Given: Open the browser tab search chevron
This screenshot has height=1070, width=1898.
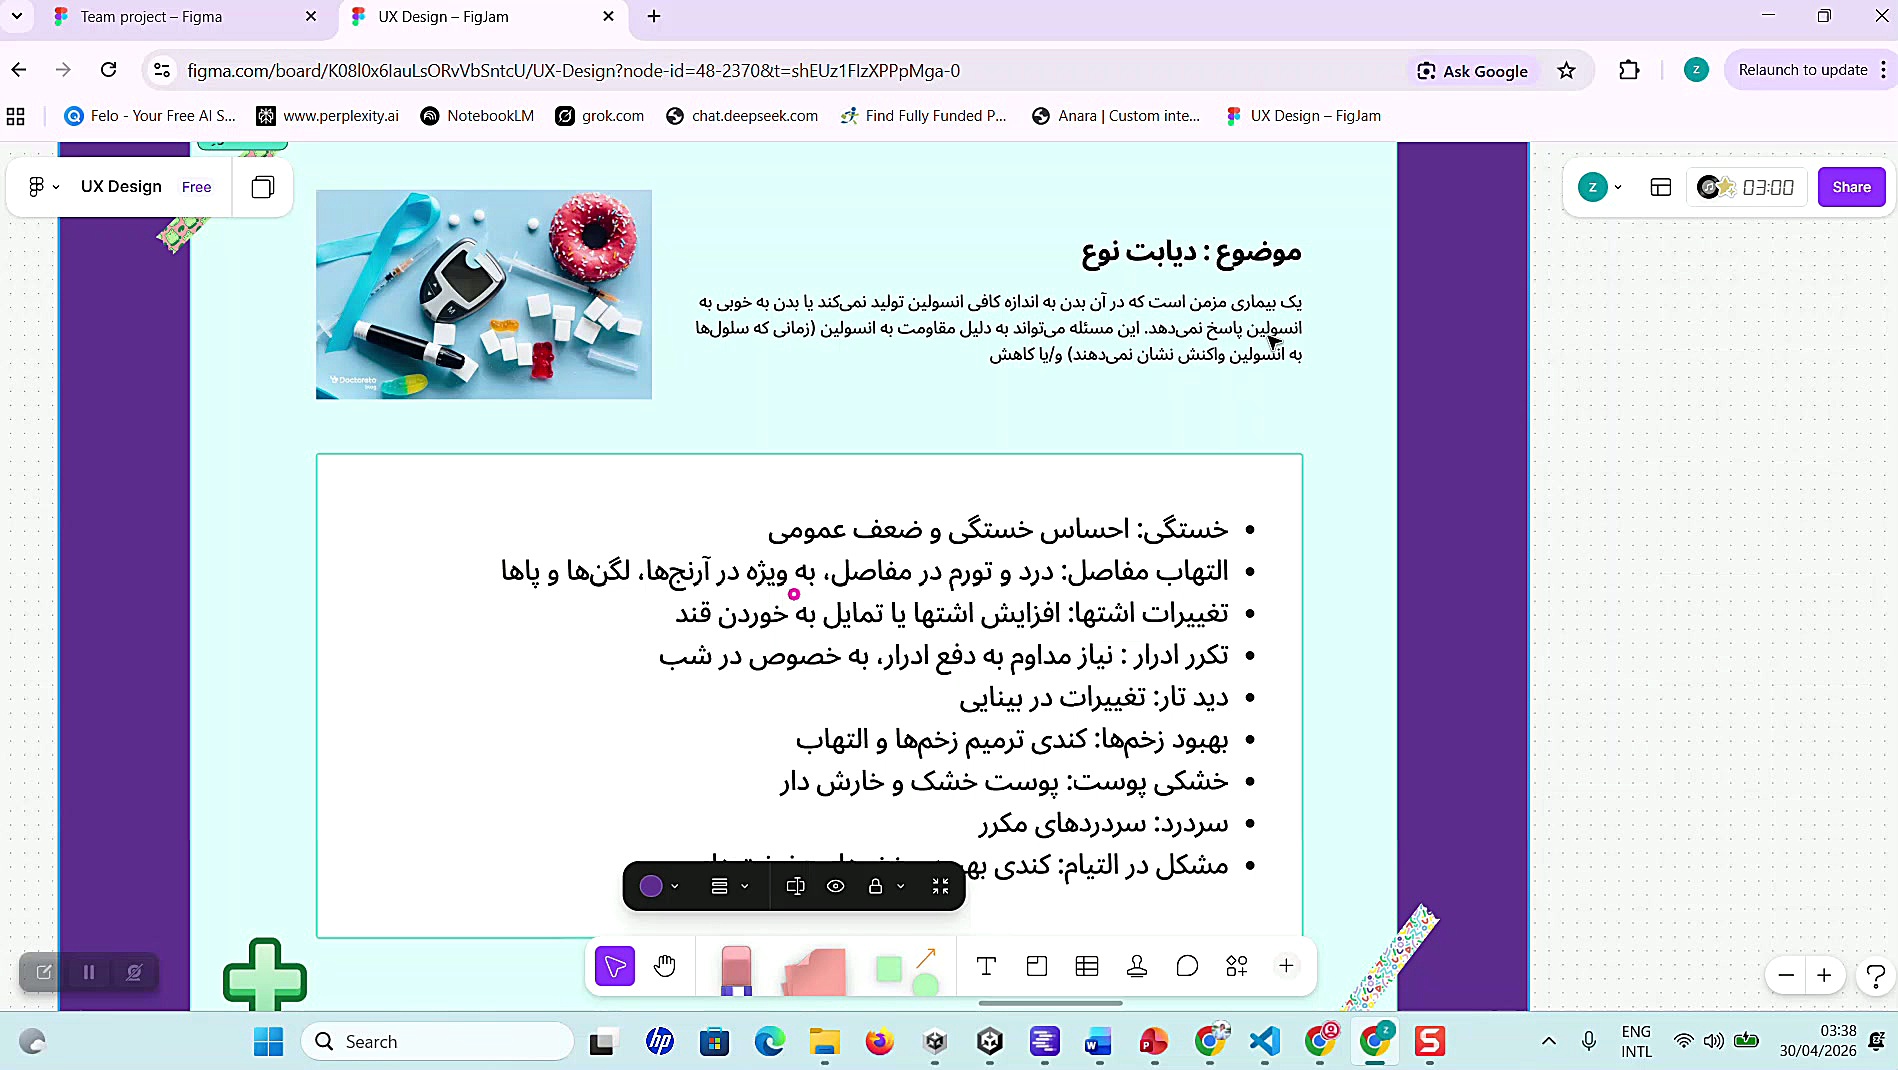Looking at the screenshot, I should pyautogui.click(x=17, y=16).
